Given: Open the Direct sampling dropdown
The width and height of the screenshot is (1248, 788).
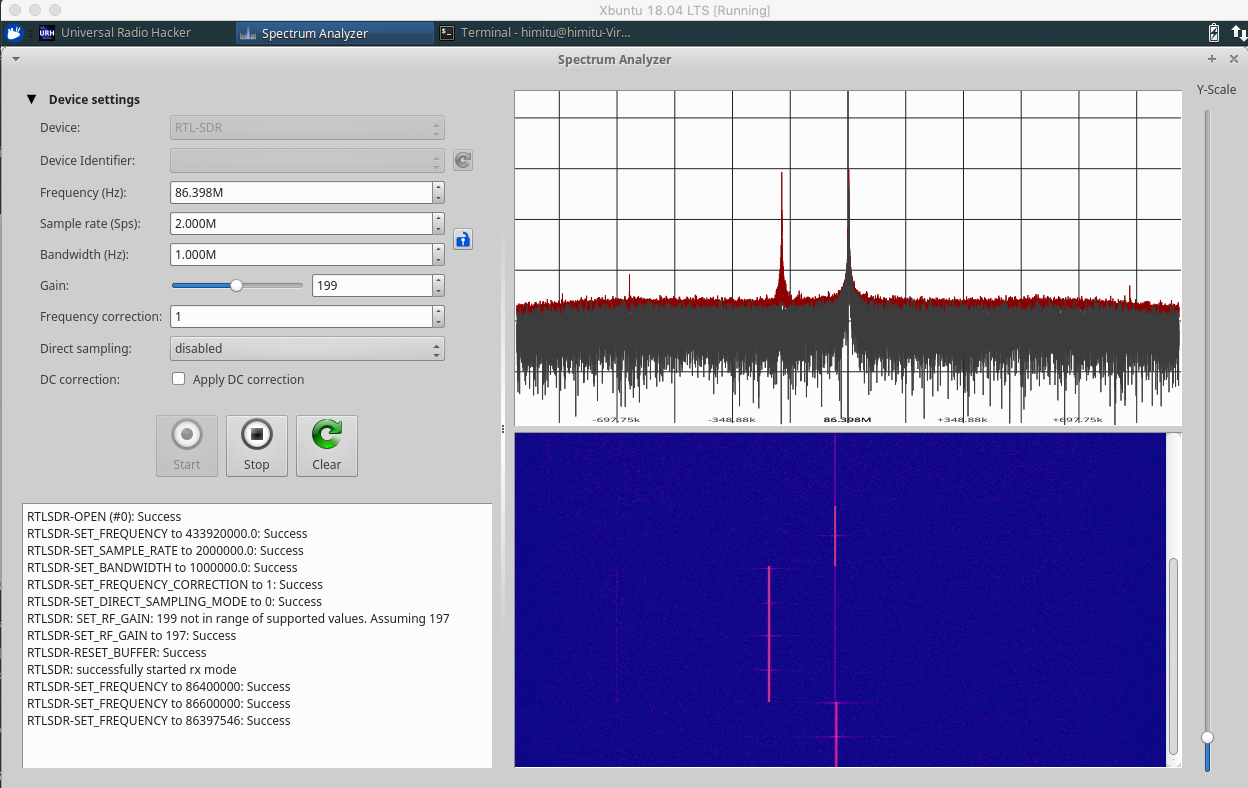Looking at the screenshot, I should pyautogui.click(x=307, y=348).
